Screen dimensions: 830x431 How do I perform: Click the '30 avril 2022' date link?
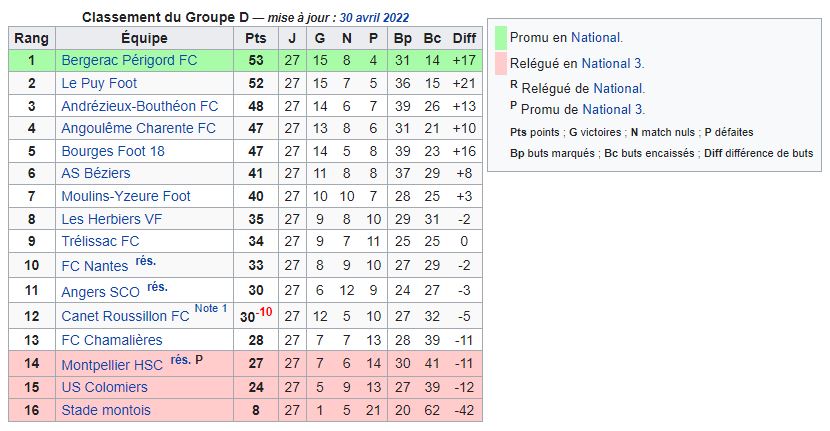(374, 17)
